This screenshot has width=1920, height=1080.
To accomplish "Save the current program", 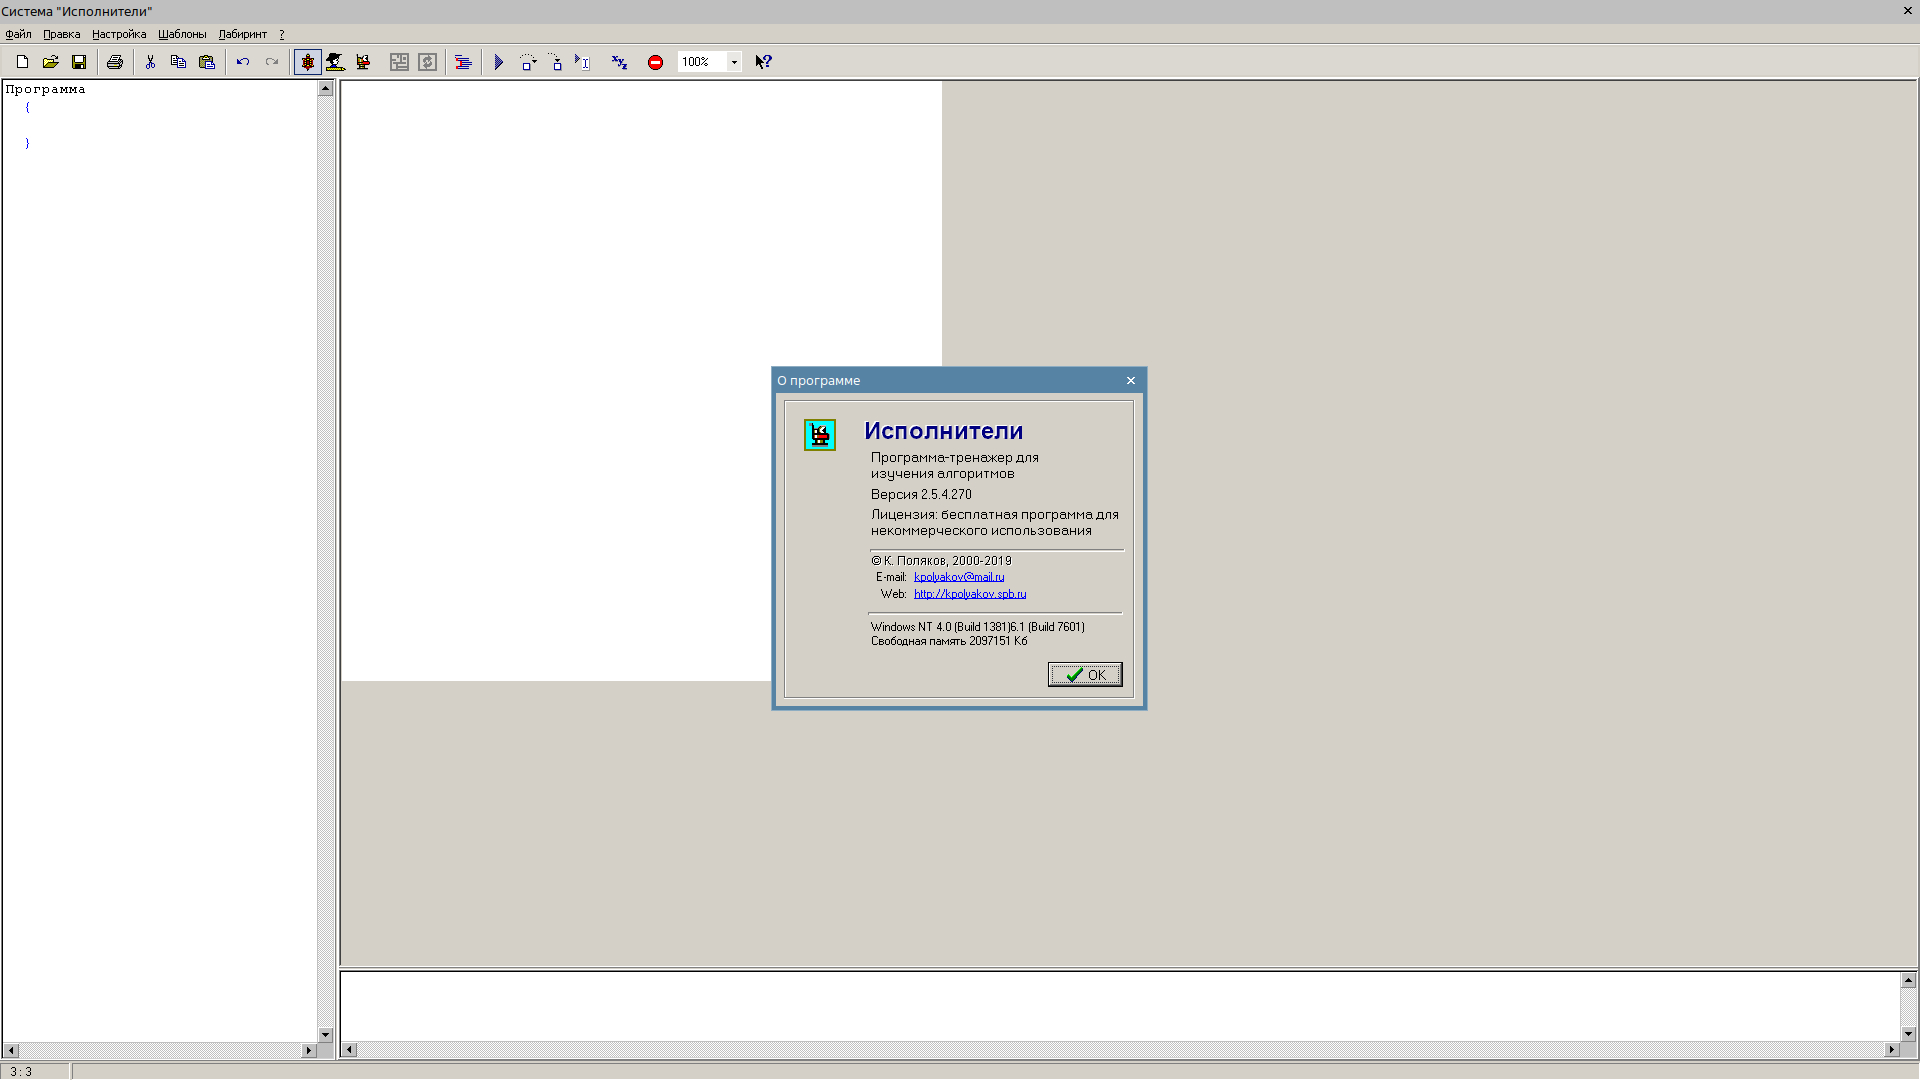I will pos(79,62).
